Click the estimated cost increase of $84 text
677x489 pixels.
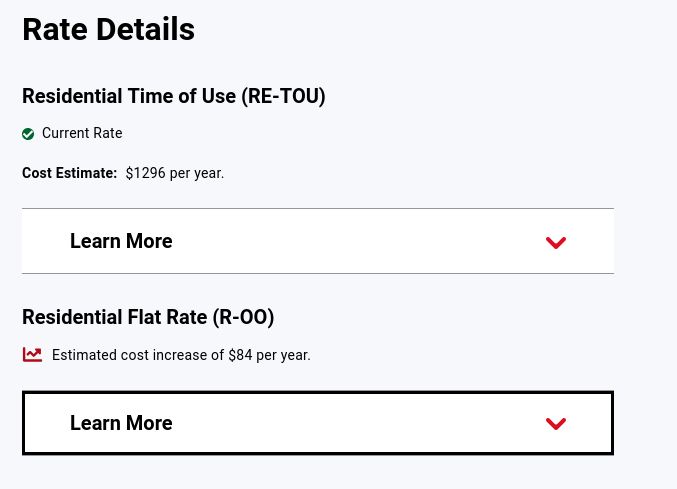click(x=181, y=355)
